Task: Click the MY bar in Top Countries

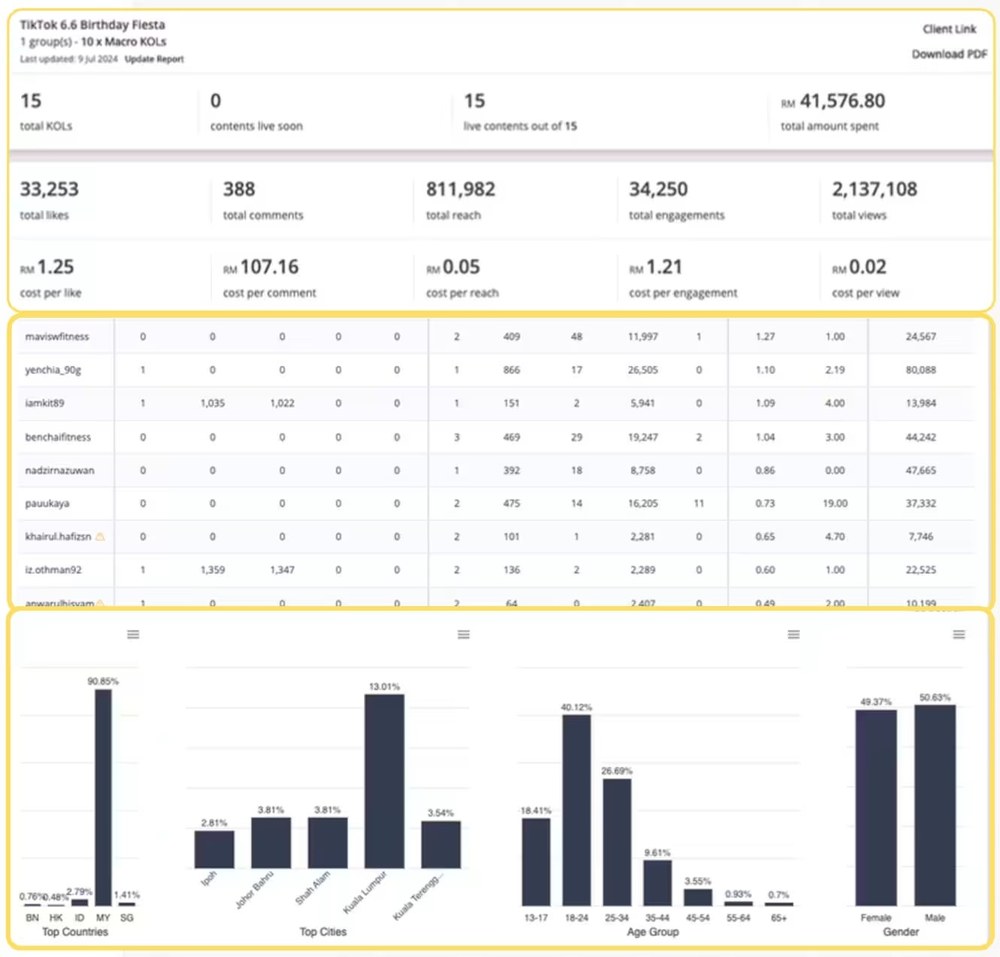Action: [103, 797]
